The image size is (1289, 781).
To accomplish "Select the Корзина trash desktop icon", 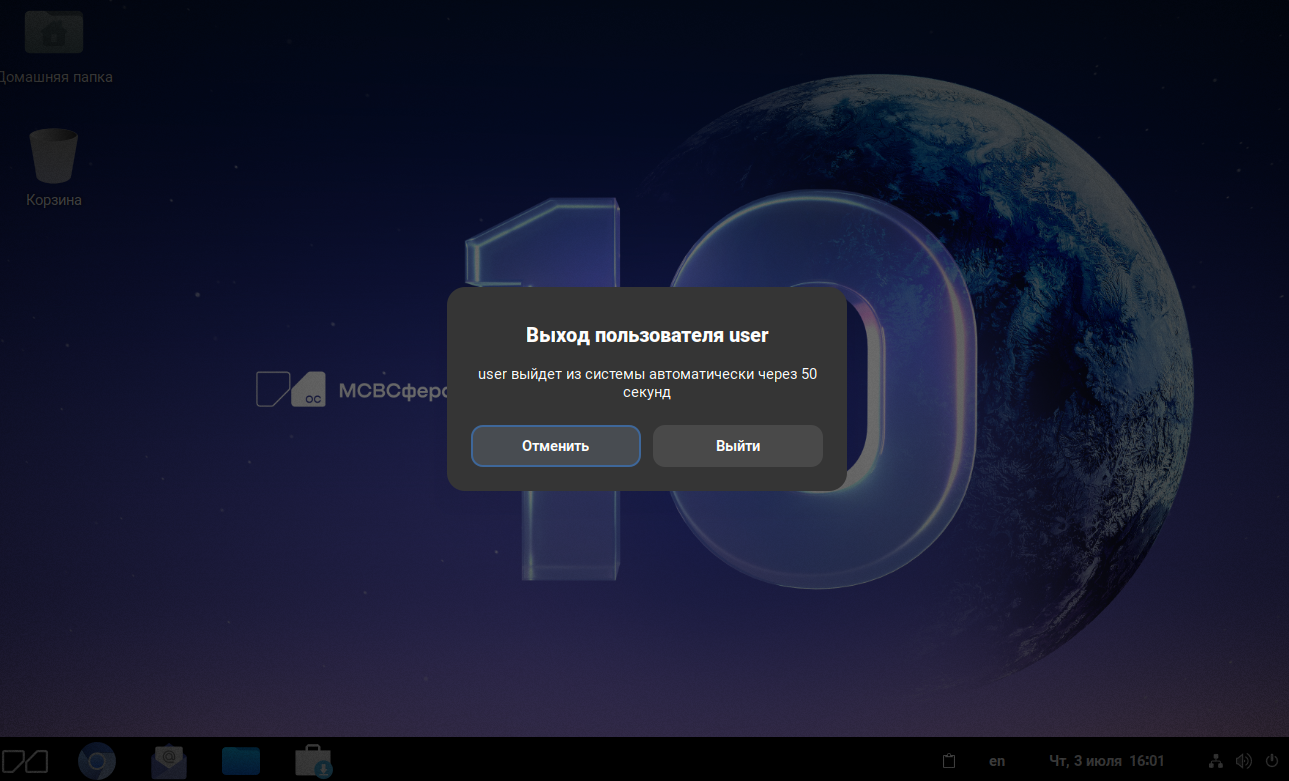I will tap(54, 156).
